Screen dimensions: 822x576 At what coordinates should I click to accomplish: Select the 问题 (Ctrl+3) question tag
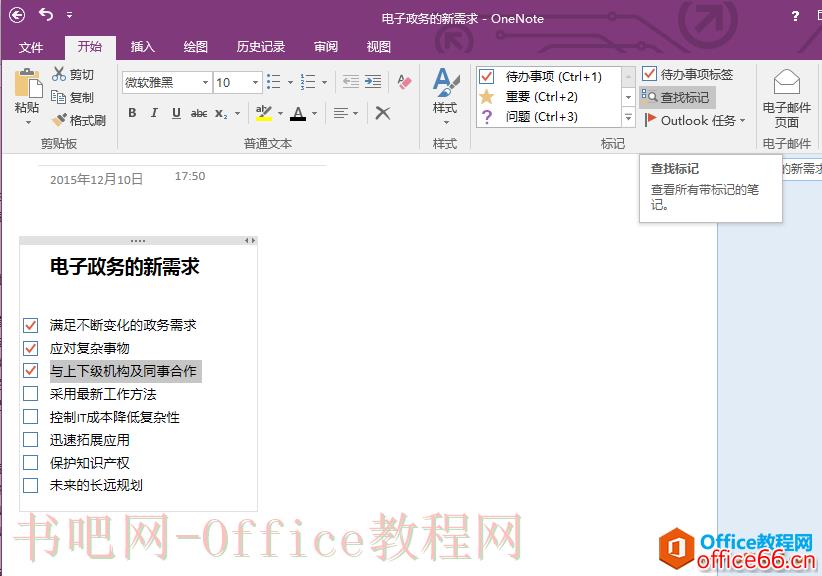pyautogui.click(x=549, y=116)
